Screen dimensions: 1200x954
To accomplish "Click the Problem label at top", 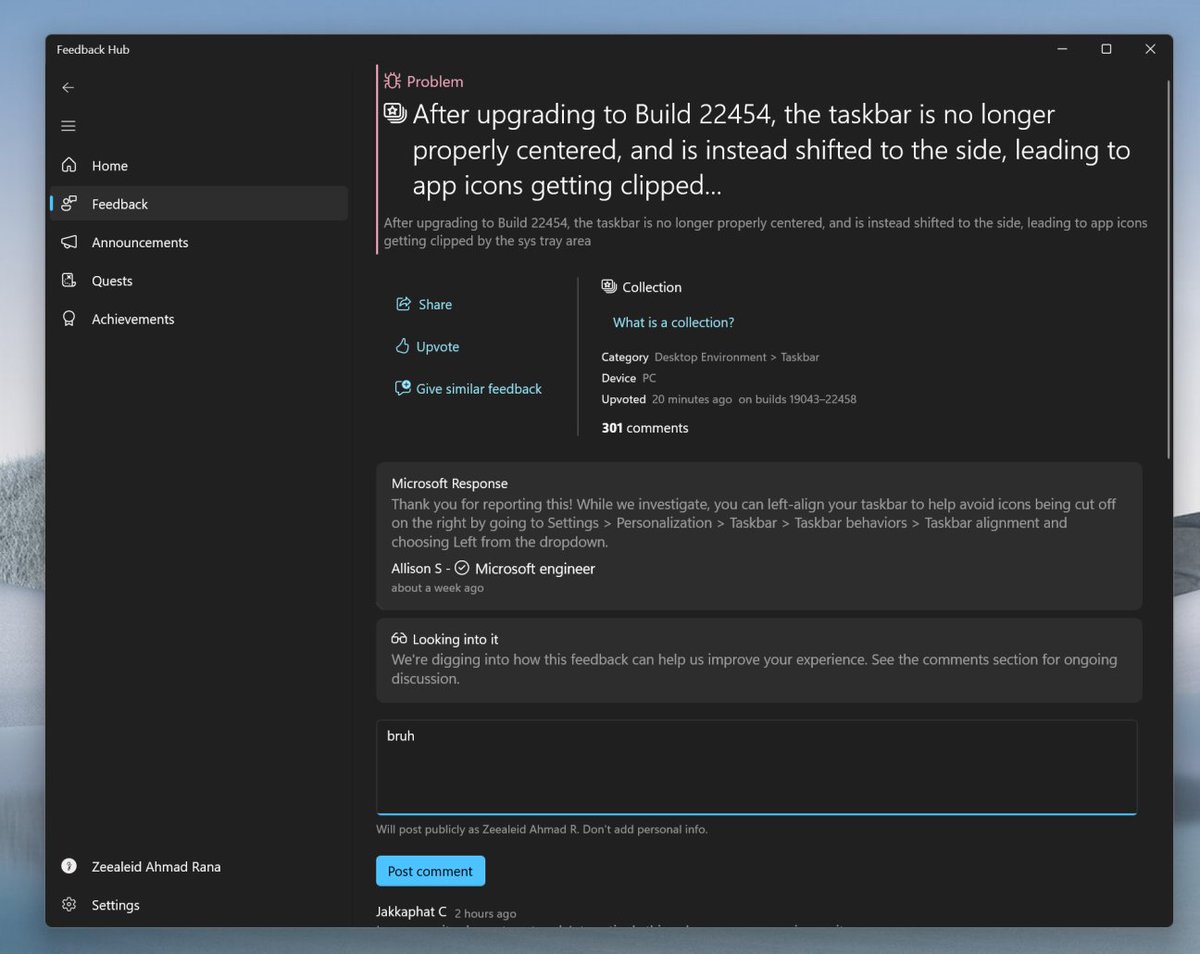I will [x=435, y=81].
